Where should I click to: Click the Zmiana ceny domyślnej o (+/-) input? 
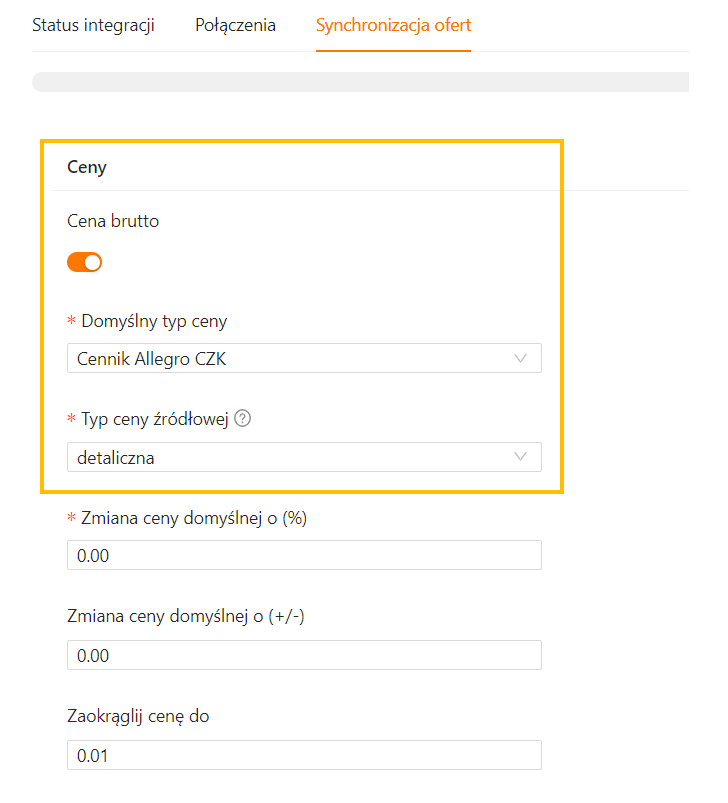(x=304, y=655)
